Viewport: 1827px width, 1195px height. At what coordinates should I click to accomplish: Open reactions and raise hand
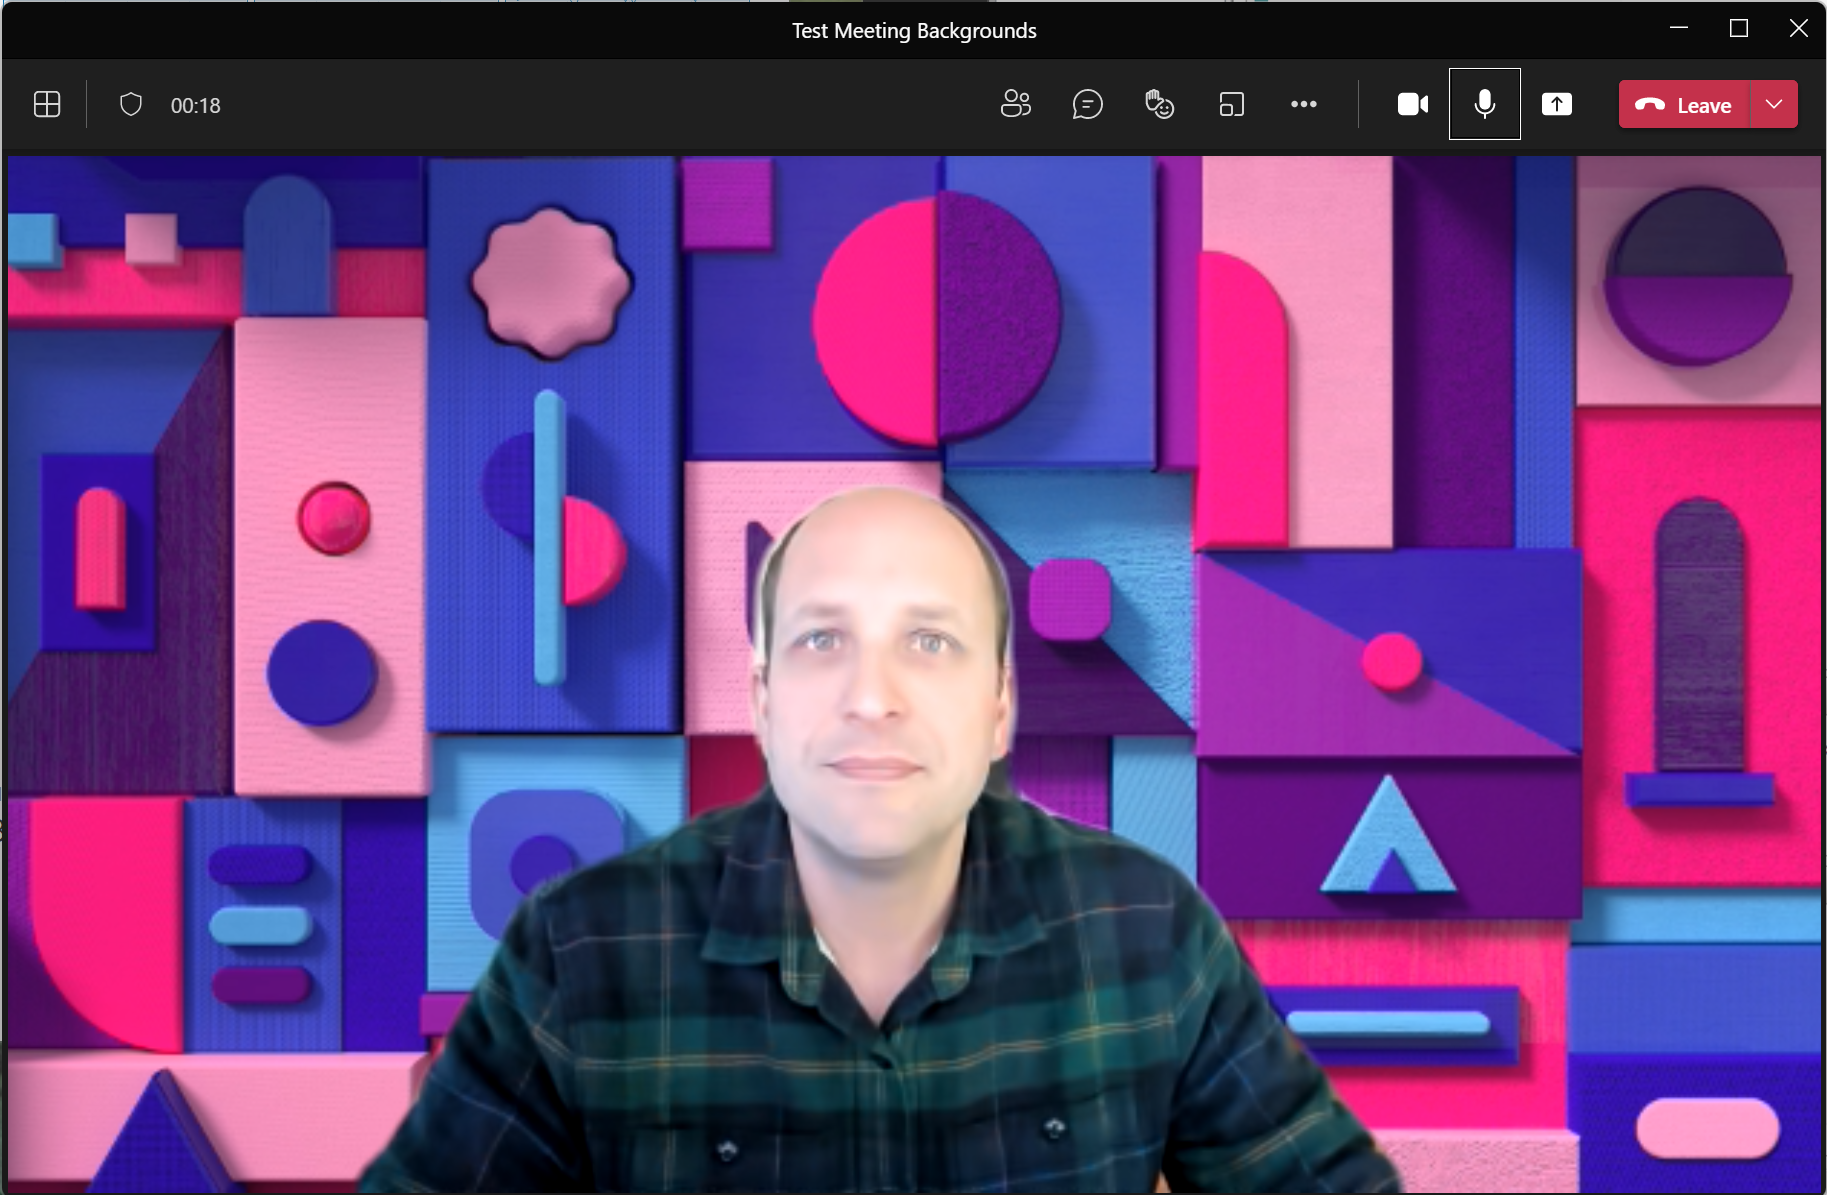pos(1159,104)
